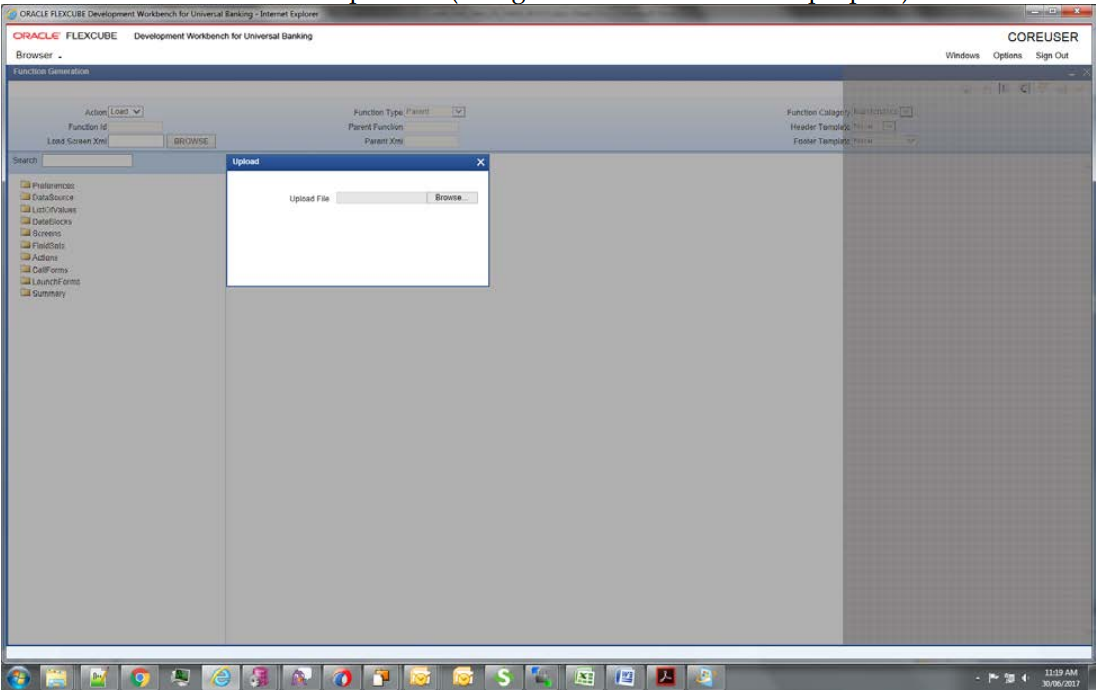Viewport: 1096px width, 690px height.
Task: Open Windows Explorer from the taskbar
Action: click(57, 677)
